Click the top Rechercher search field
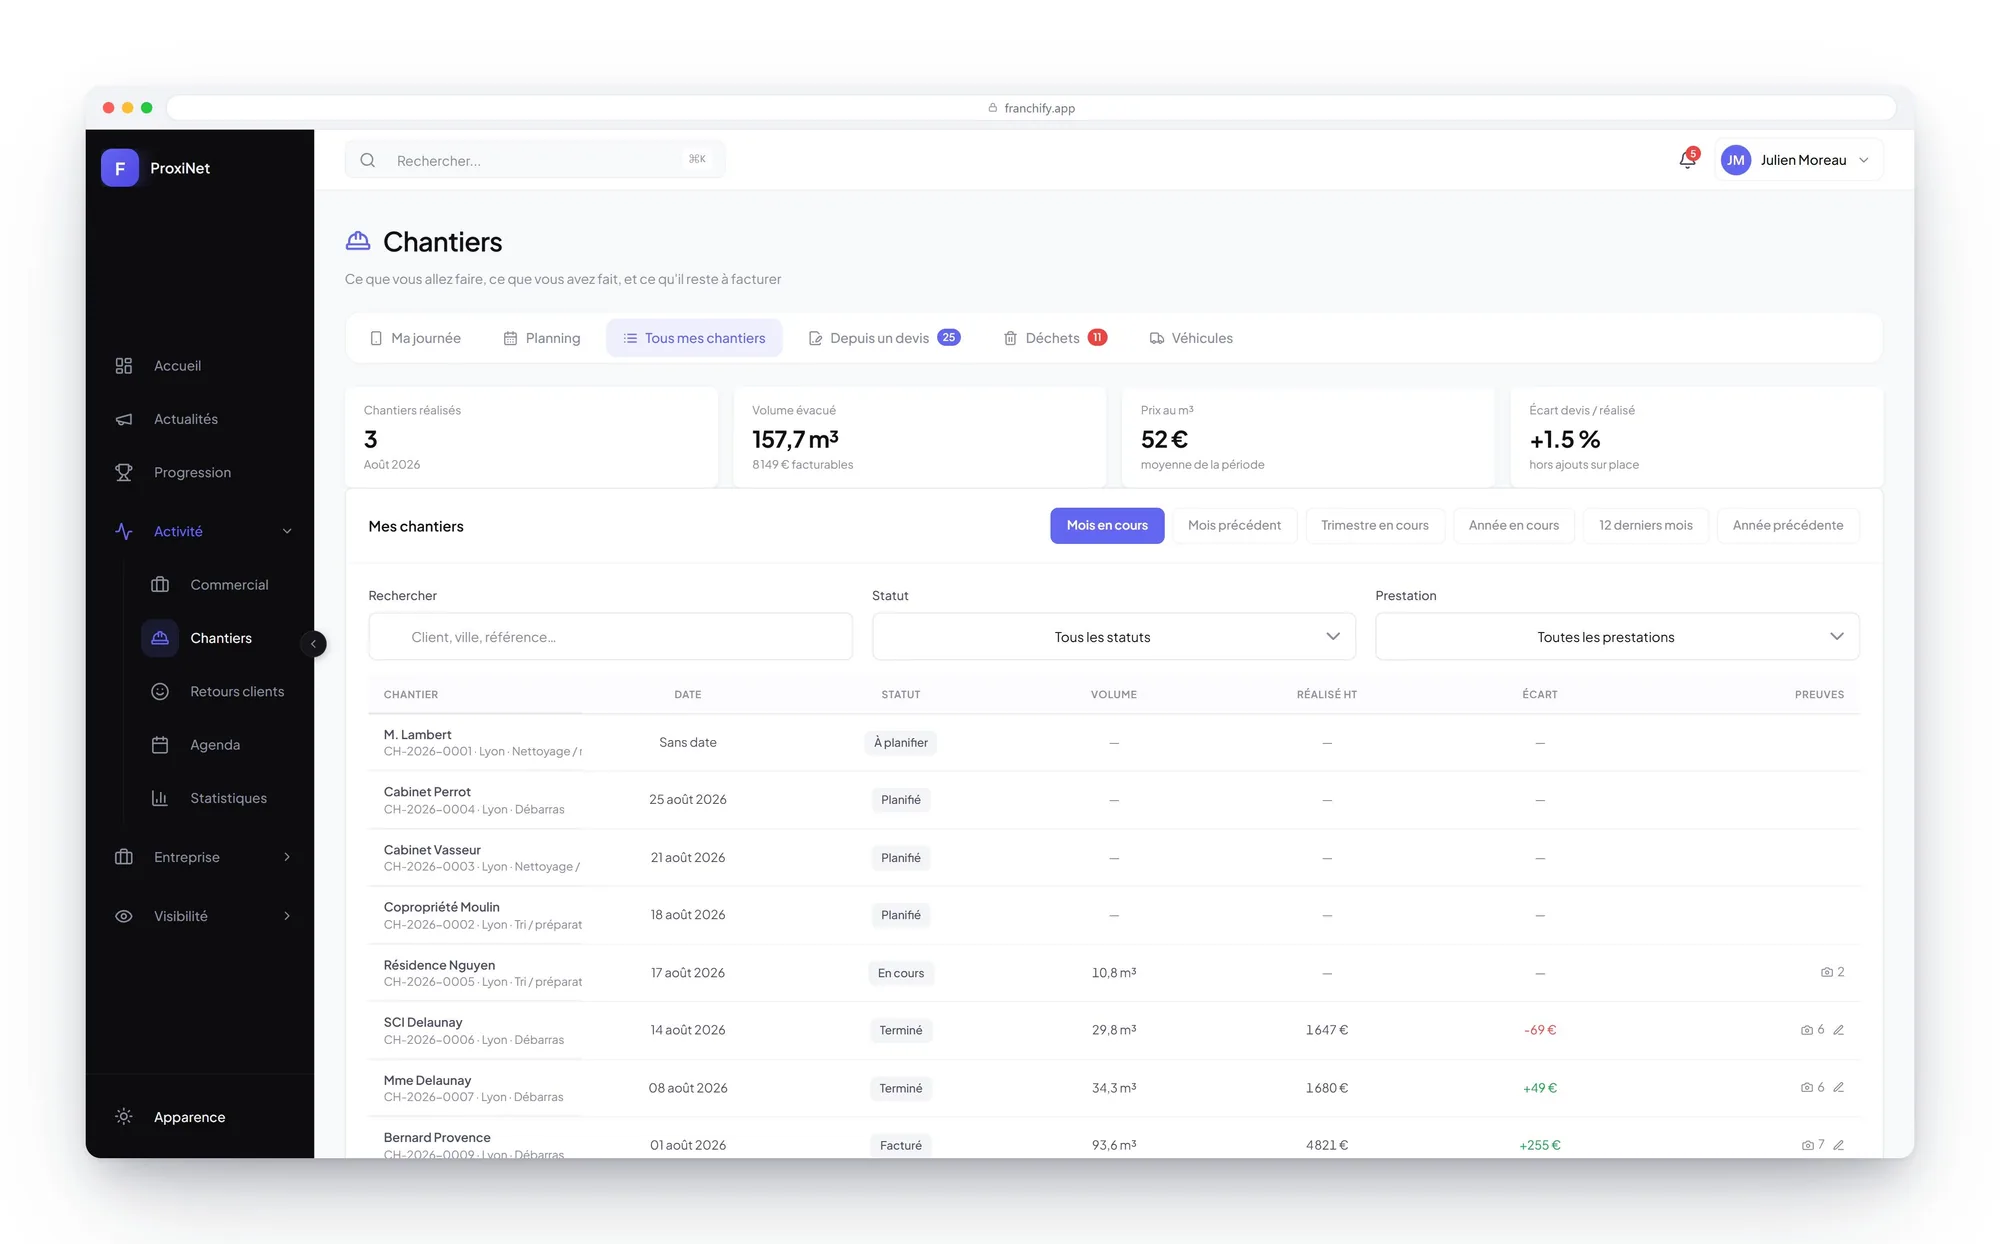Screen dimensions: 2000x1244 click(535, 160)
